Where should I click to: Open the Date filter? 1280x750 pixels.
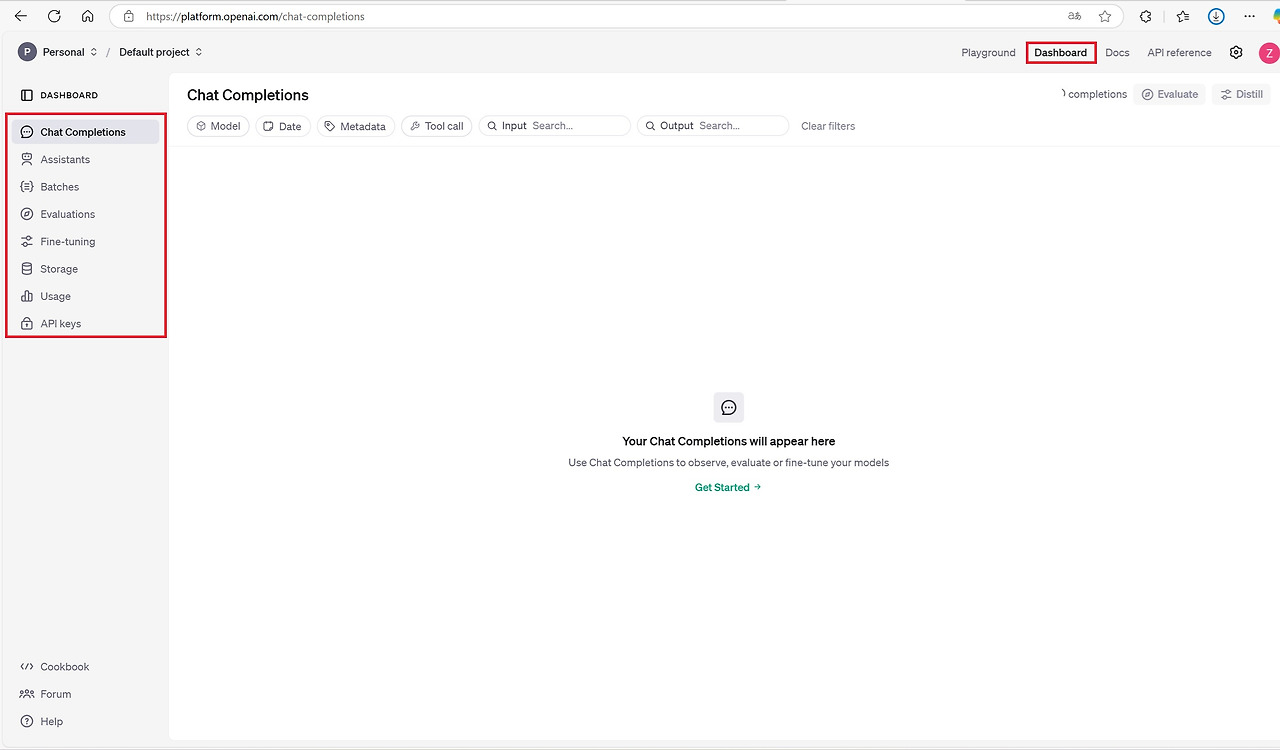tap(283, 126)
